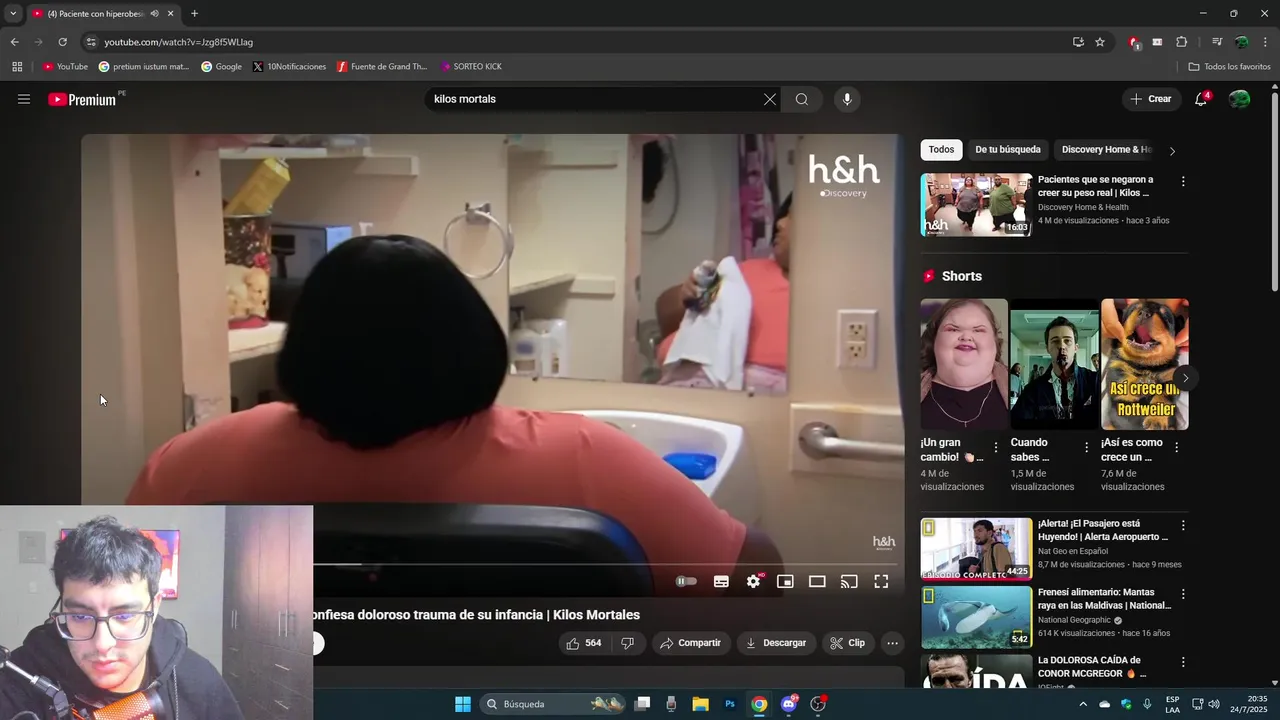Go back in Chrome

(14, 42)
